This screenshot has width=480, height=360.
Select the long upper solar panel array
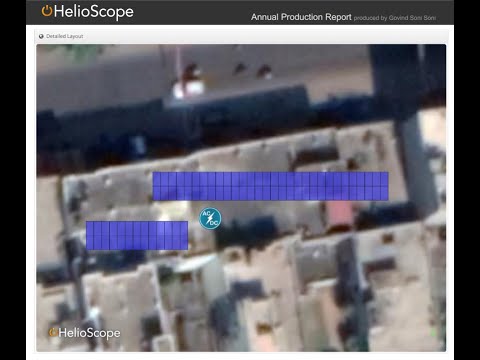click(270, 186)
